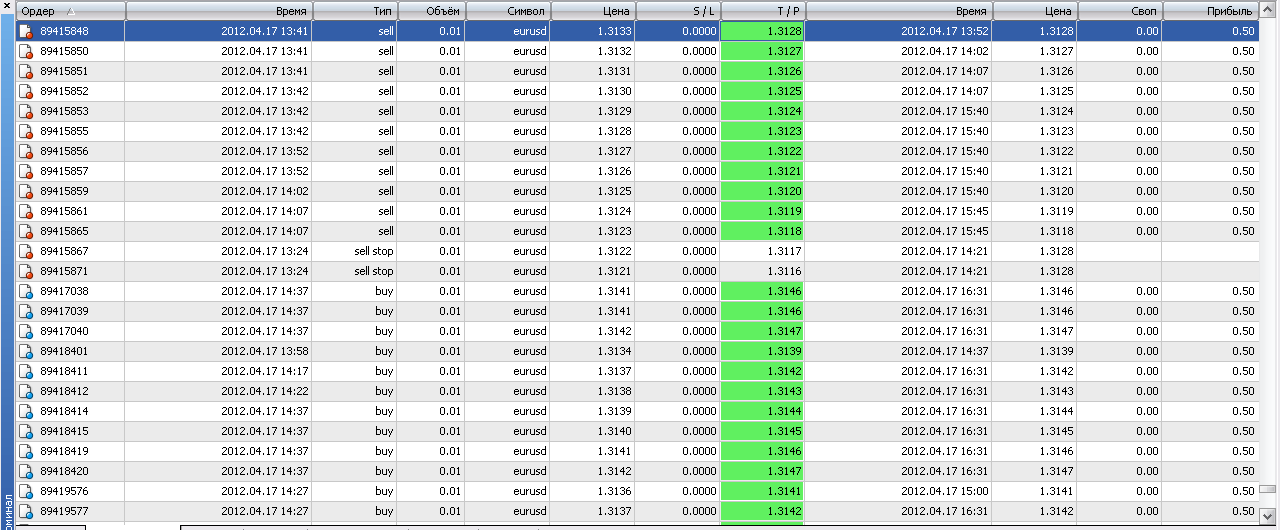The width and height of the screenshot is (1280, 530).
Task: Click the sell stop order icon for 89415867
Action: click(x=26, y=251)
